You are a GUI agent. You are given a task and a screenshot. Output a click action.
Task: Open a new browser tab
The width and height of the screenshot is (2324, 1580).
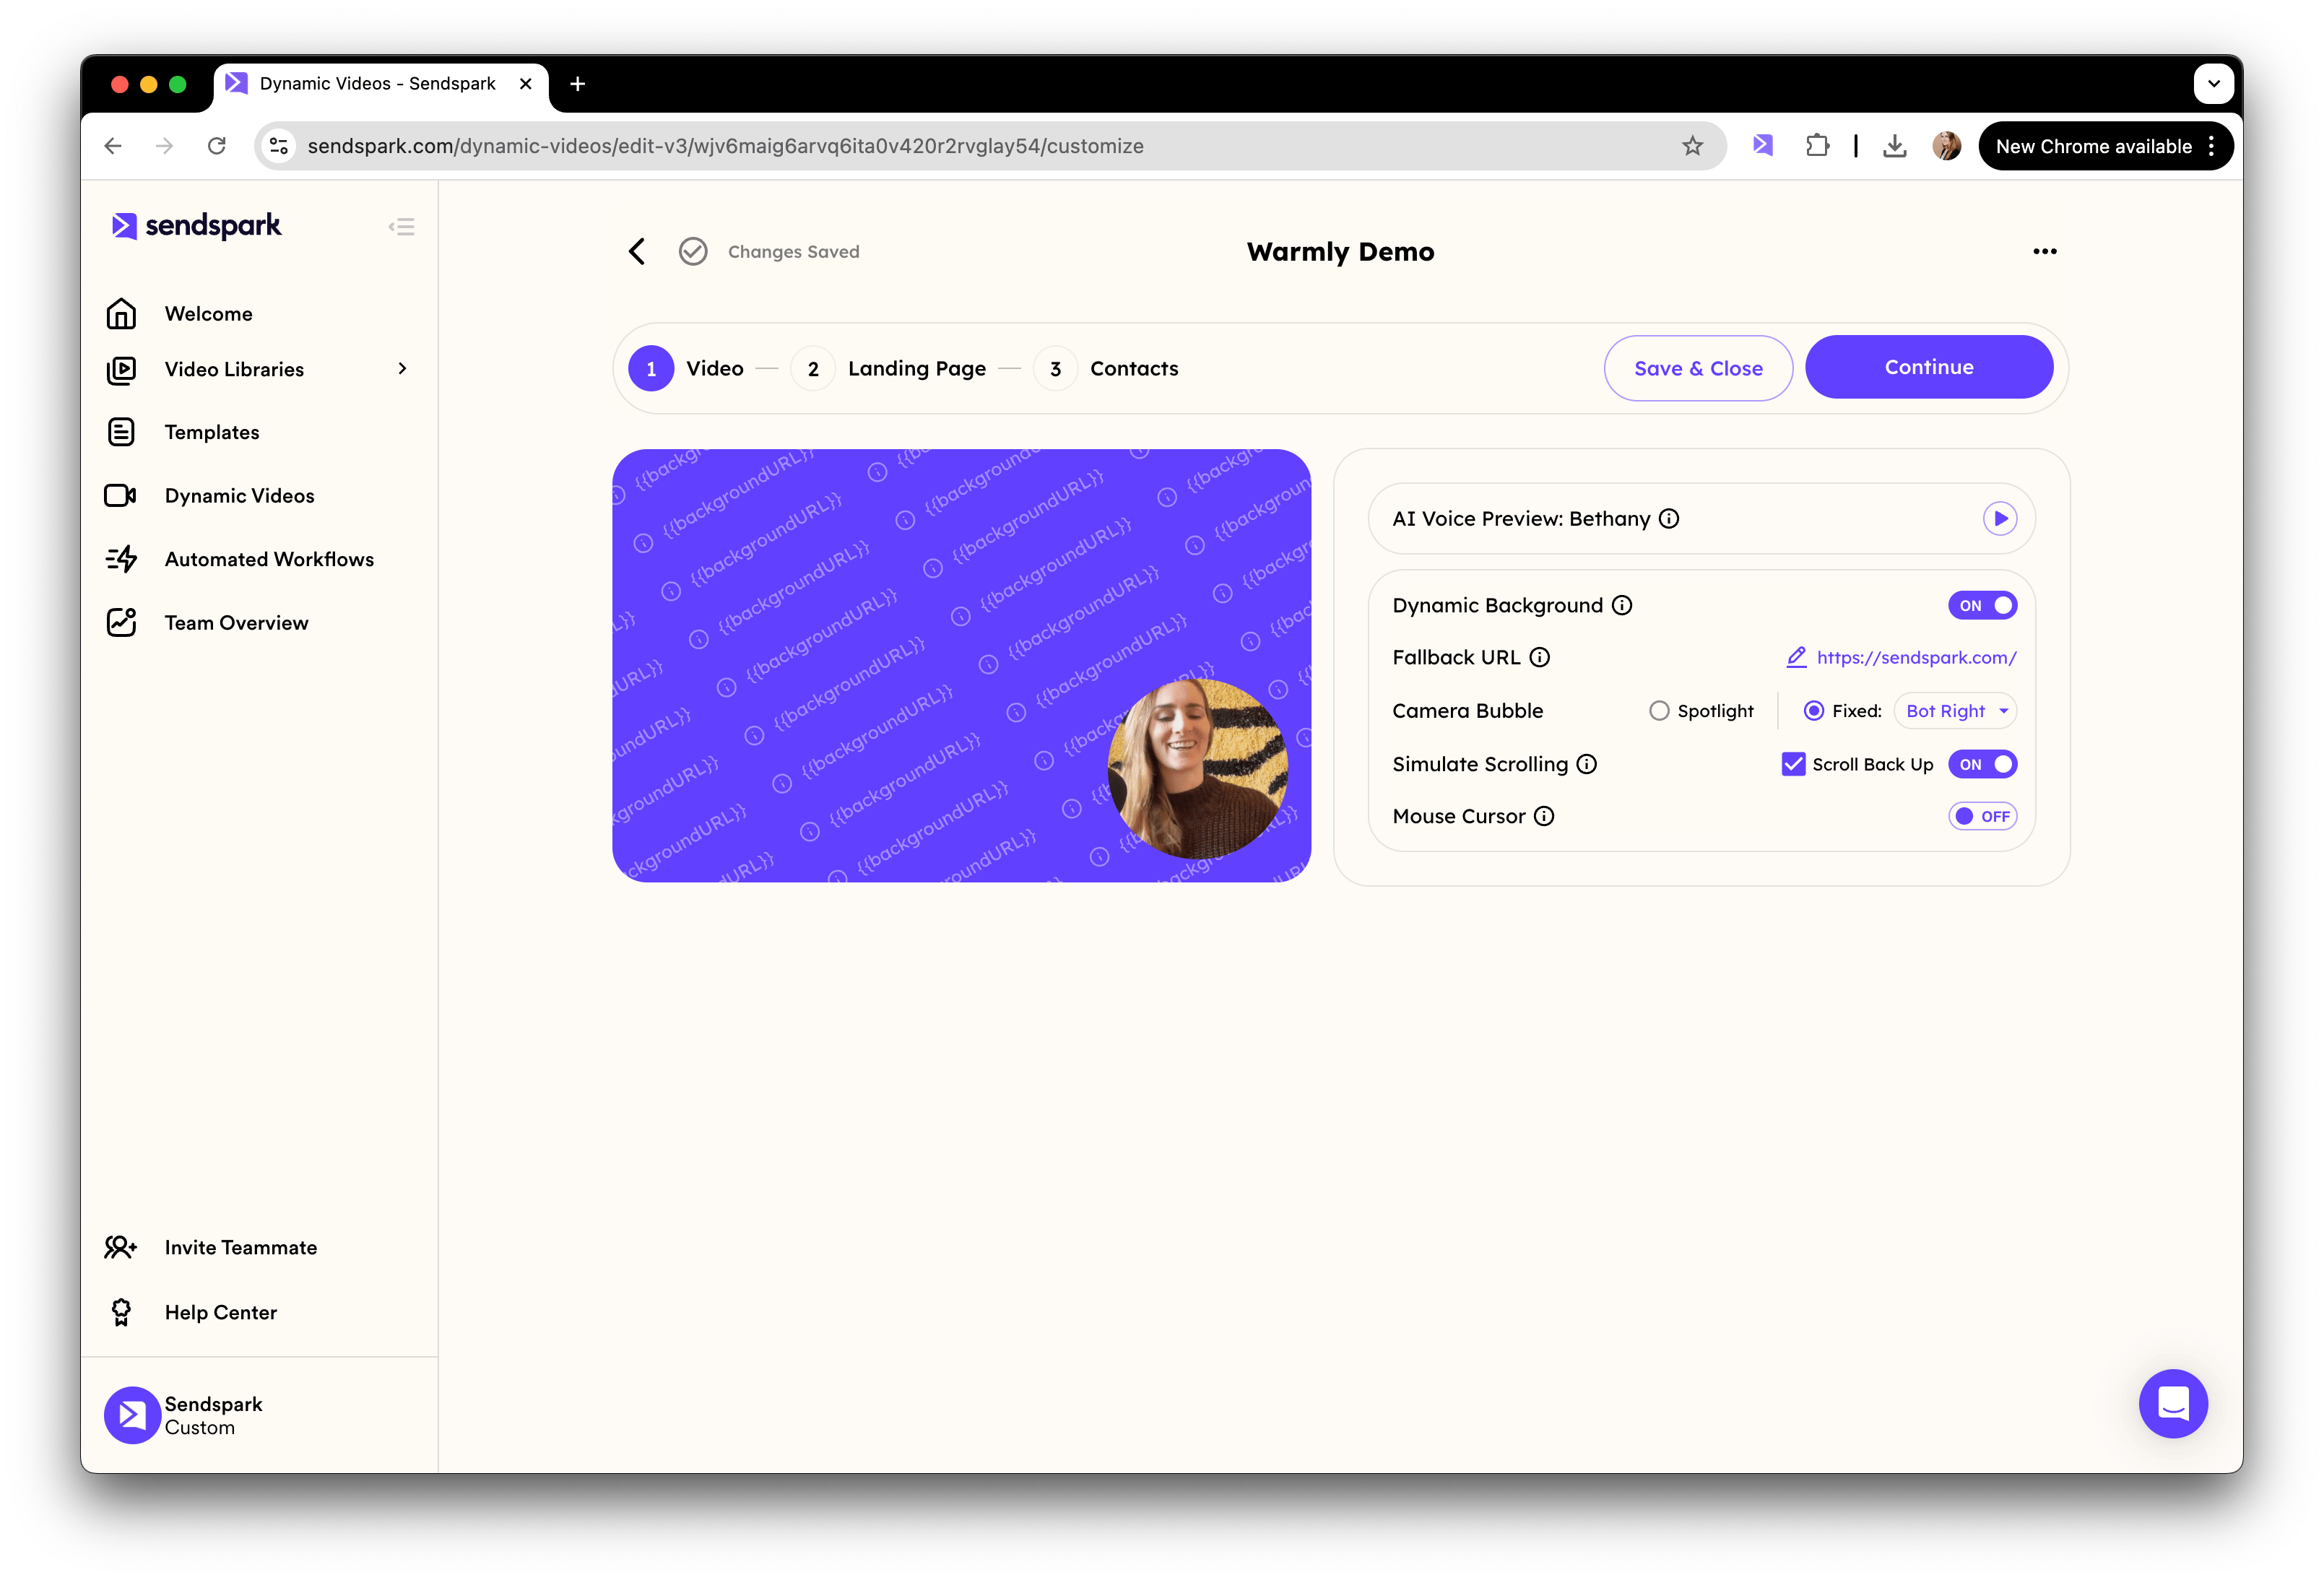pos(577,84)
